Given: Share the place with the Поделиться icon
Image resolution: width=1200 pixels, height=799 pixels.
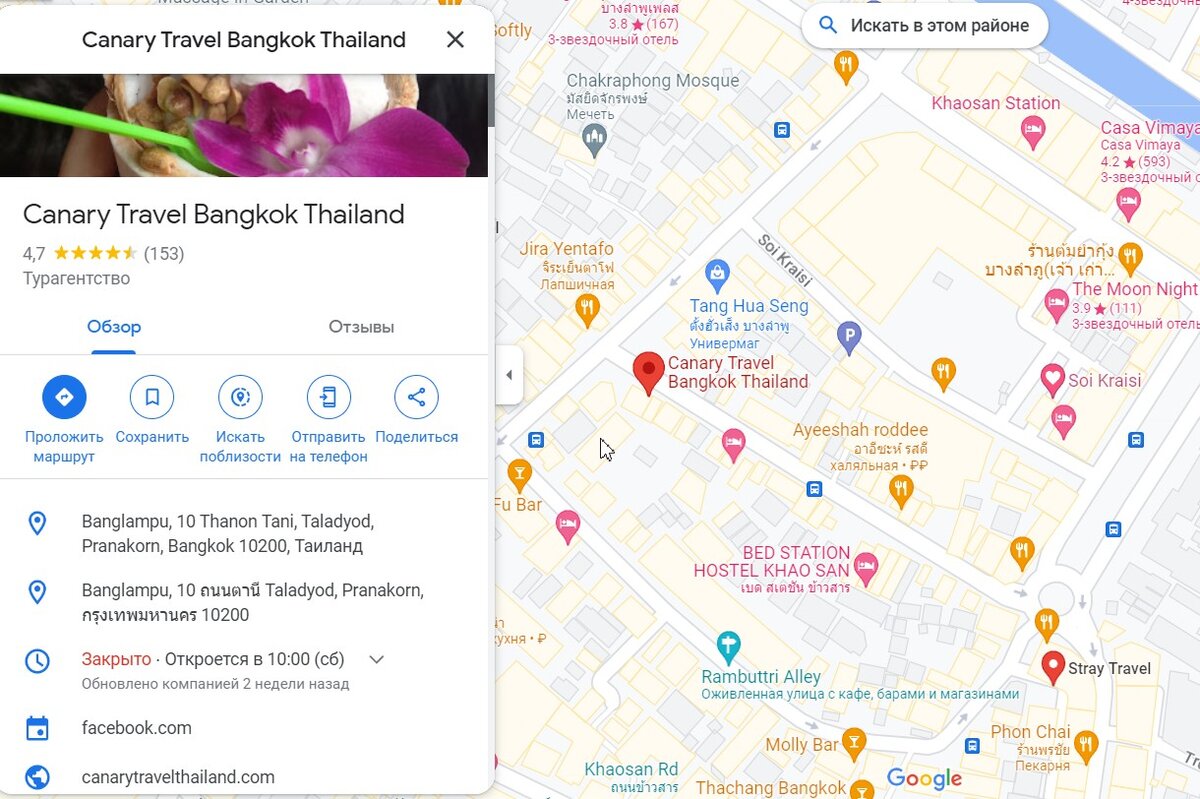Looking at the screenshot, I should pos(416,397).
